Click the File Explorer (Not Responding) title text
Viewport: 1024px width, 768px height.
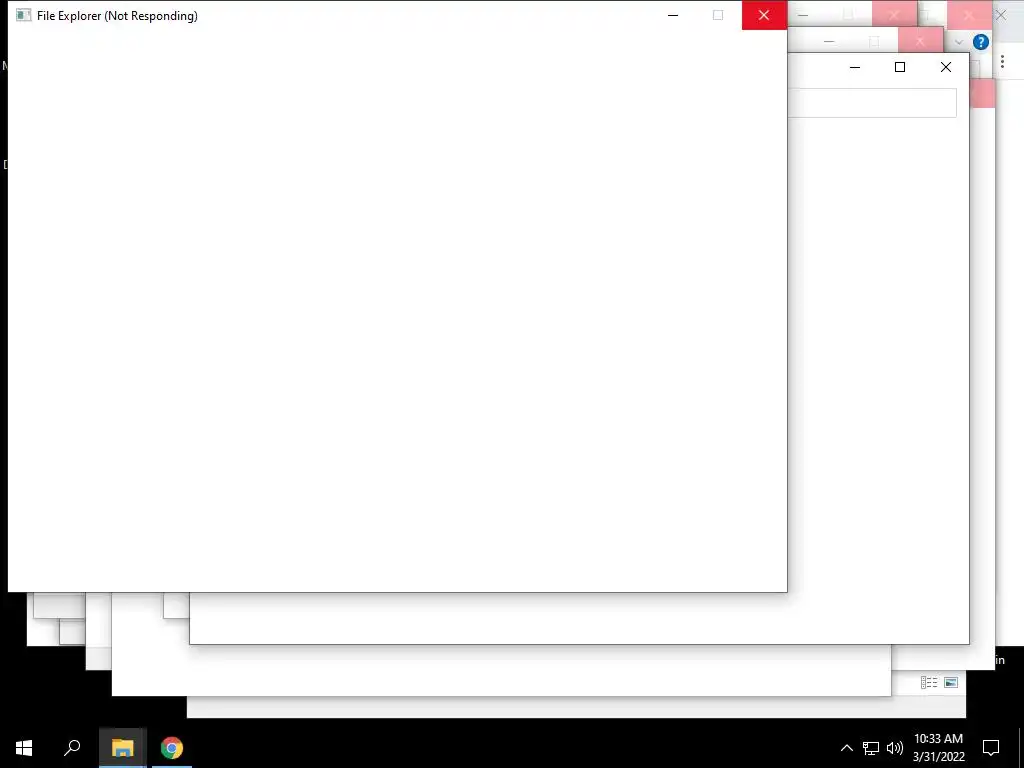117,16
